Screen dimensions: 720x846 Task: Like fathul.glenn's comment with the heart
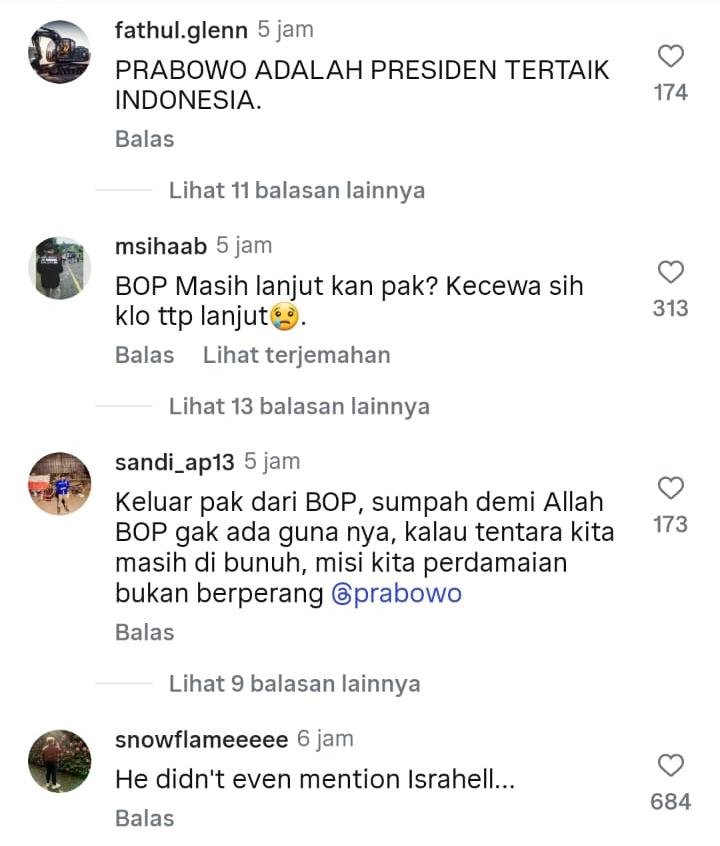pos(671,56)
